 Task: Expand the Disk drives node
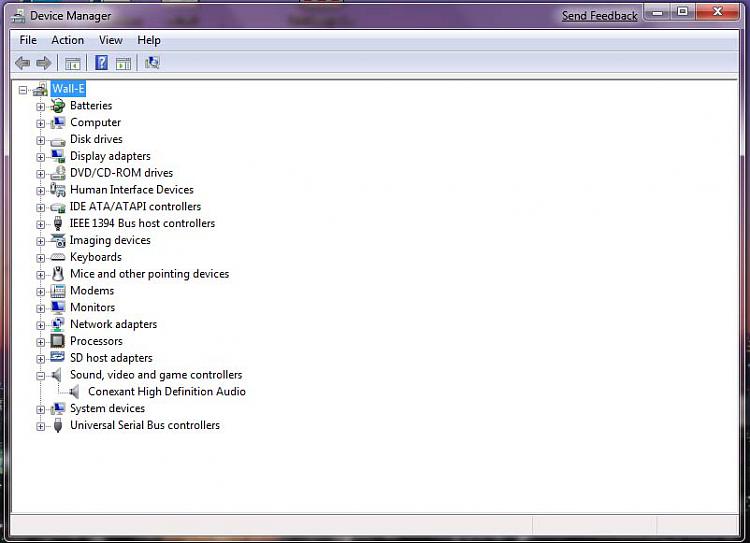(41, 140)
